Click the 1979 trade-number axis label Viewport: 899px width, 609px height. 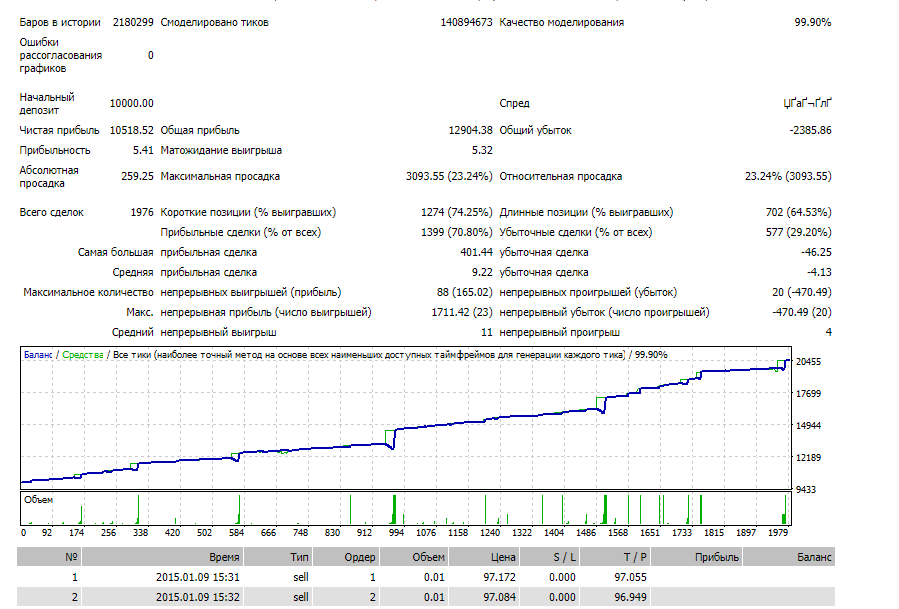pos(778,533)
